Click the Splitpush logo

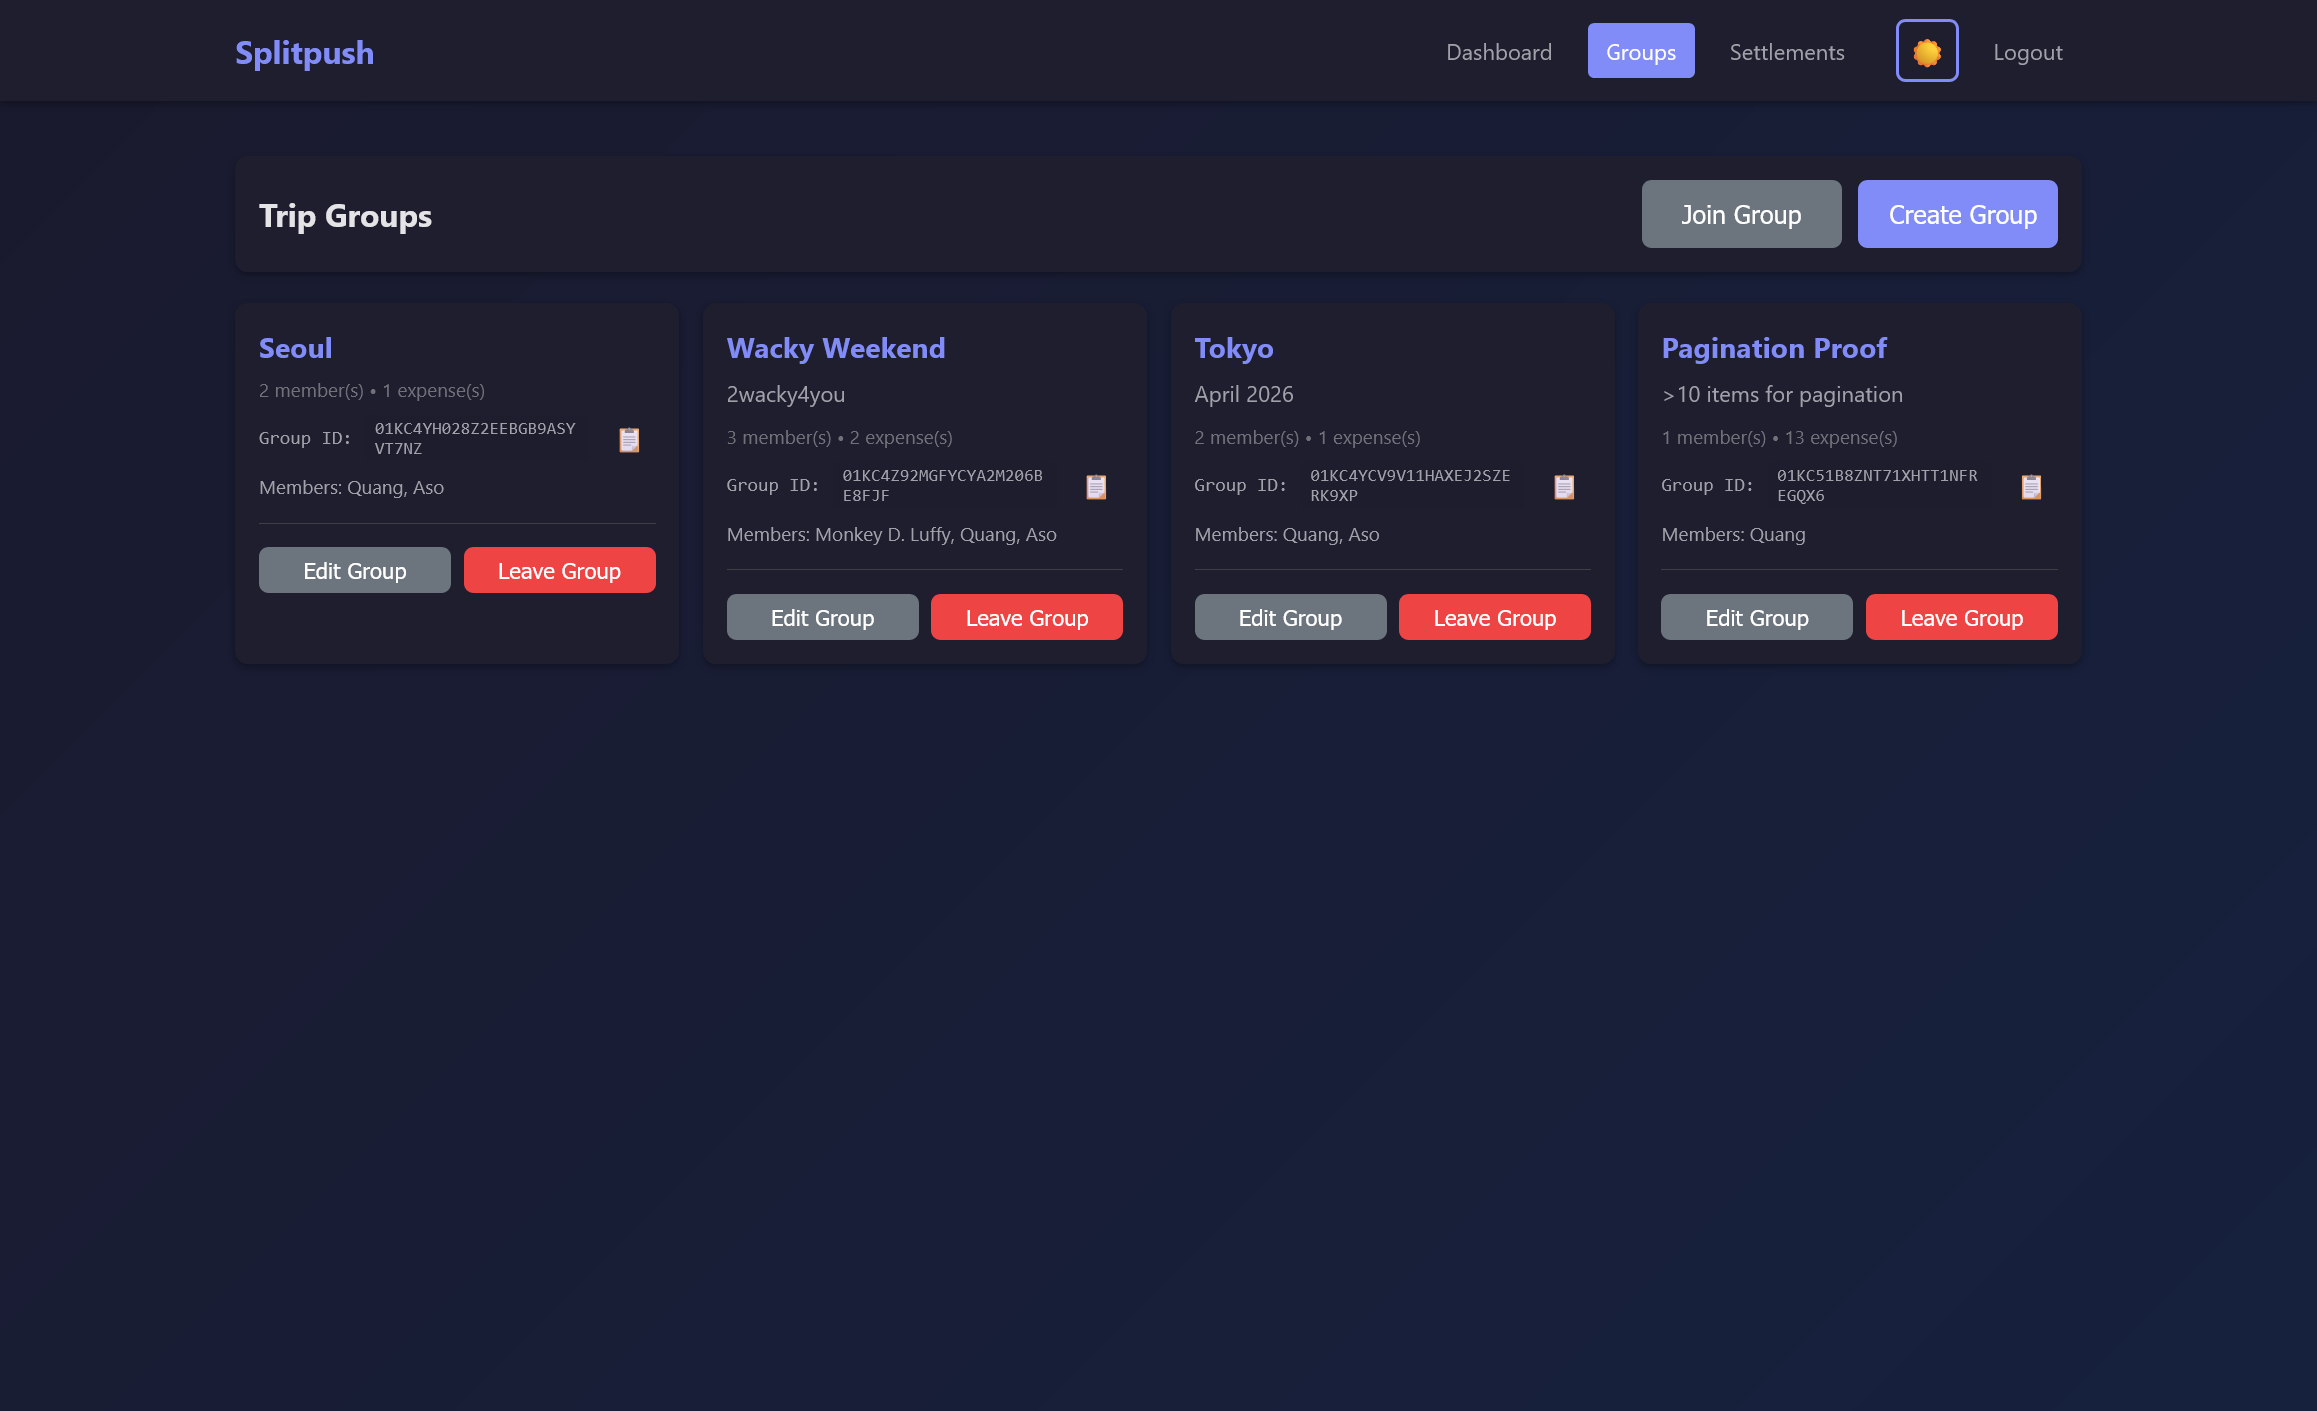tap(304, 52)
